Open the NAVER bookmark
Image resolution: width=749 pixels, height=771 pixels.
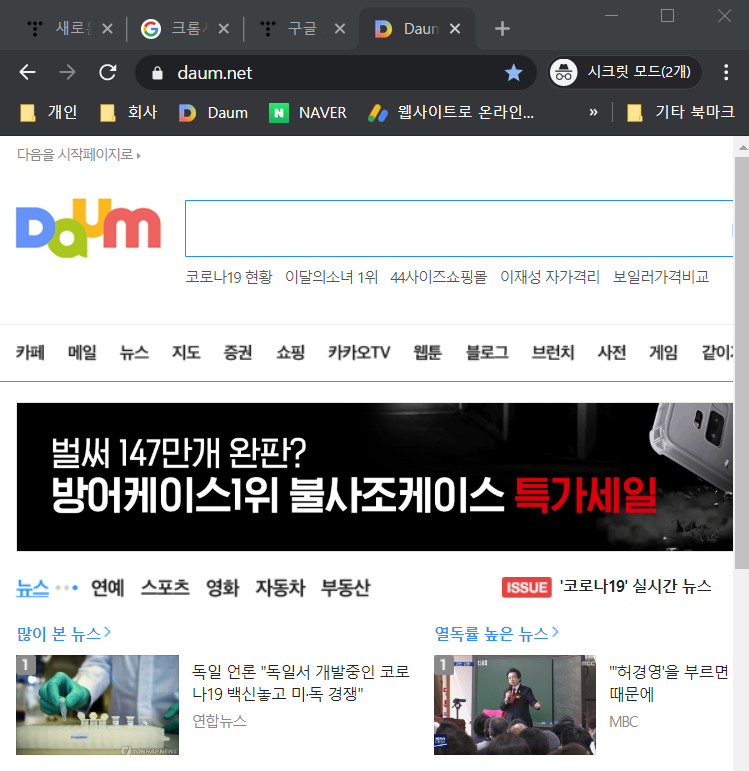[308, 113]
